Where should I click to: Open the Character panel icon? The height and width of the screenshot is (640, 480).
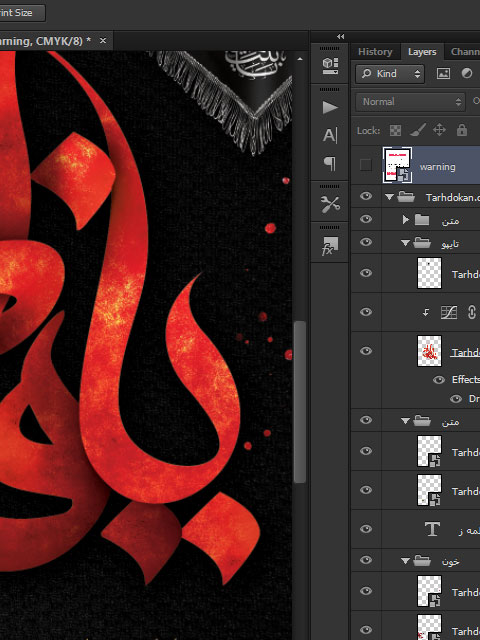click(x=330, y=136)
